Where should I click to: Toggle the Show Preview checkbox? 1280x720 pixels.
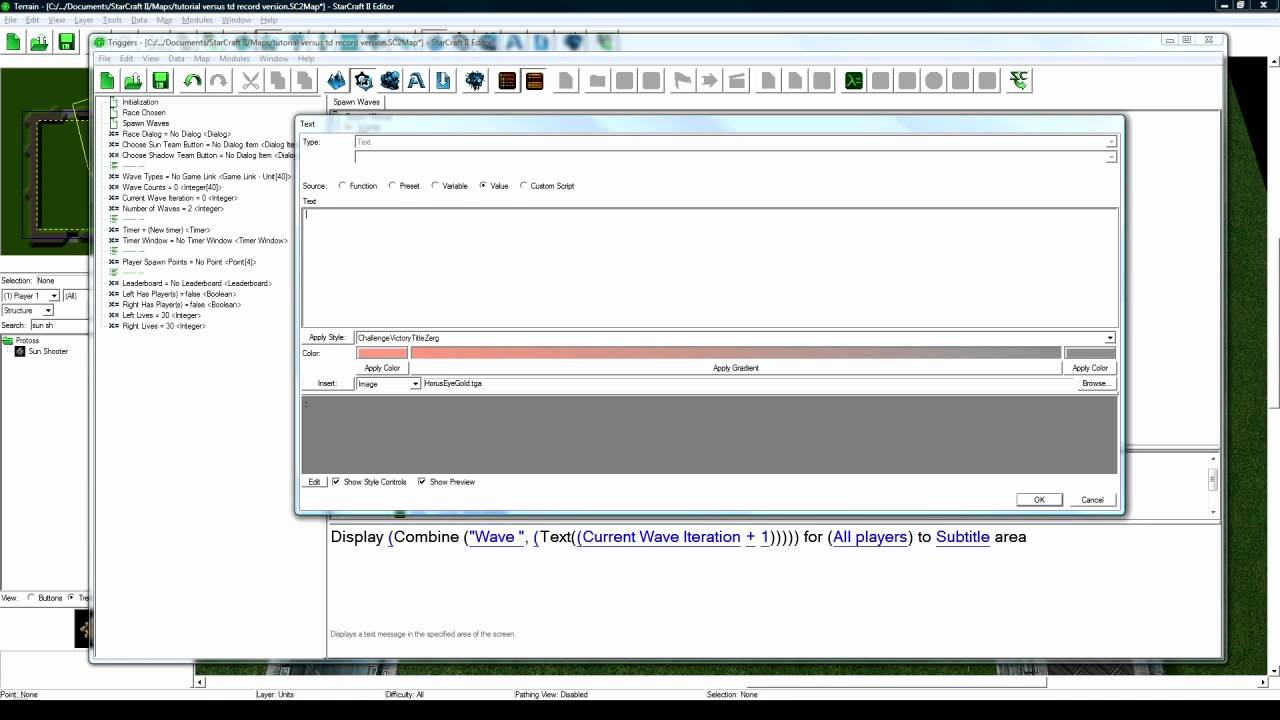tap(422, 482)
